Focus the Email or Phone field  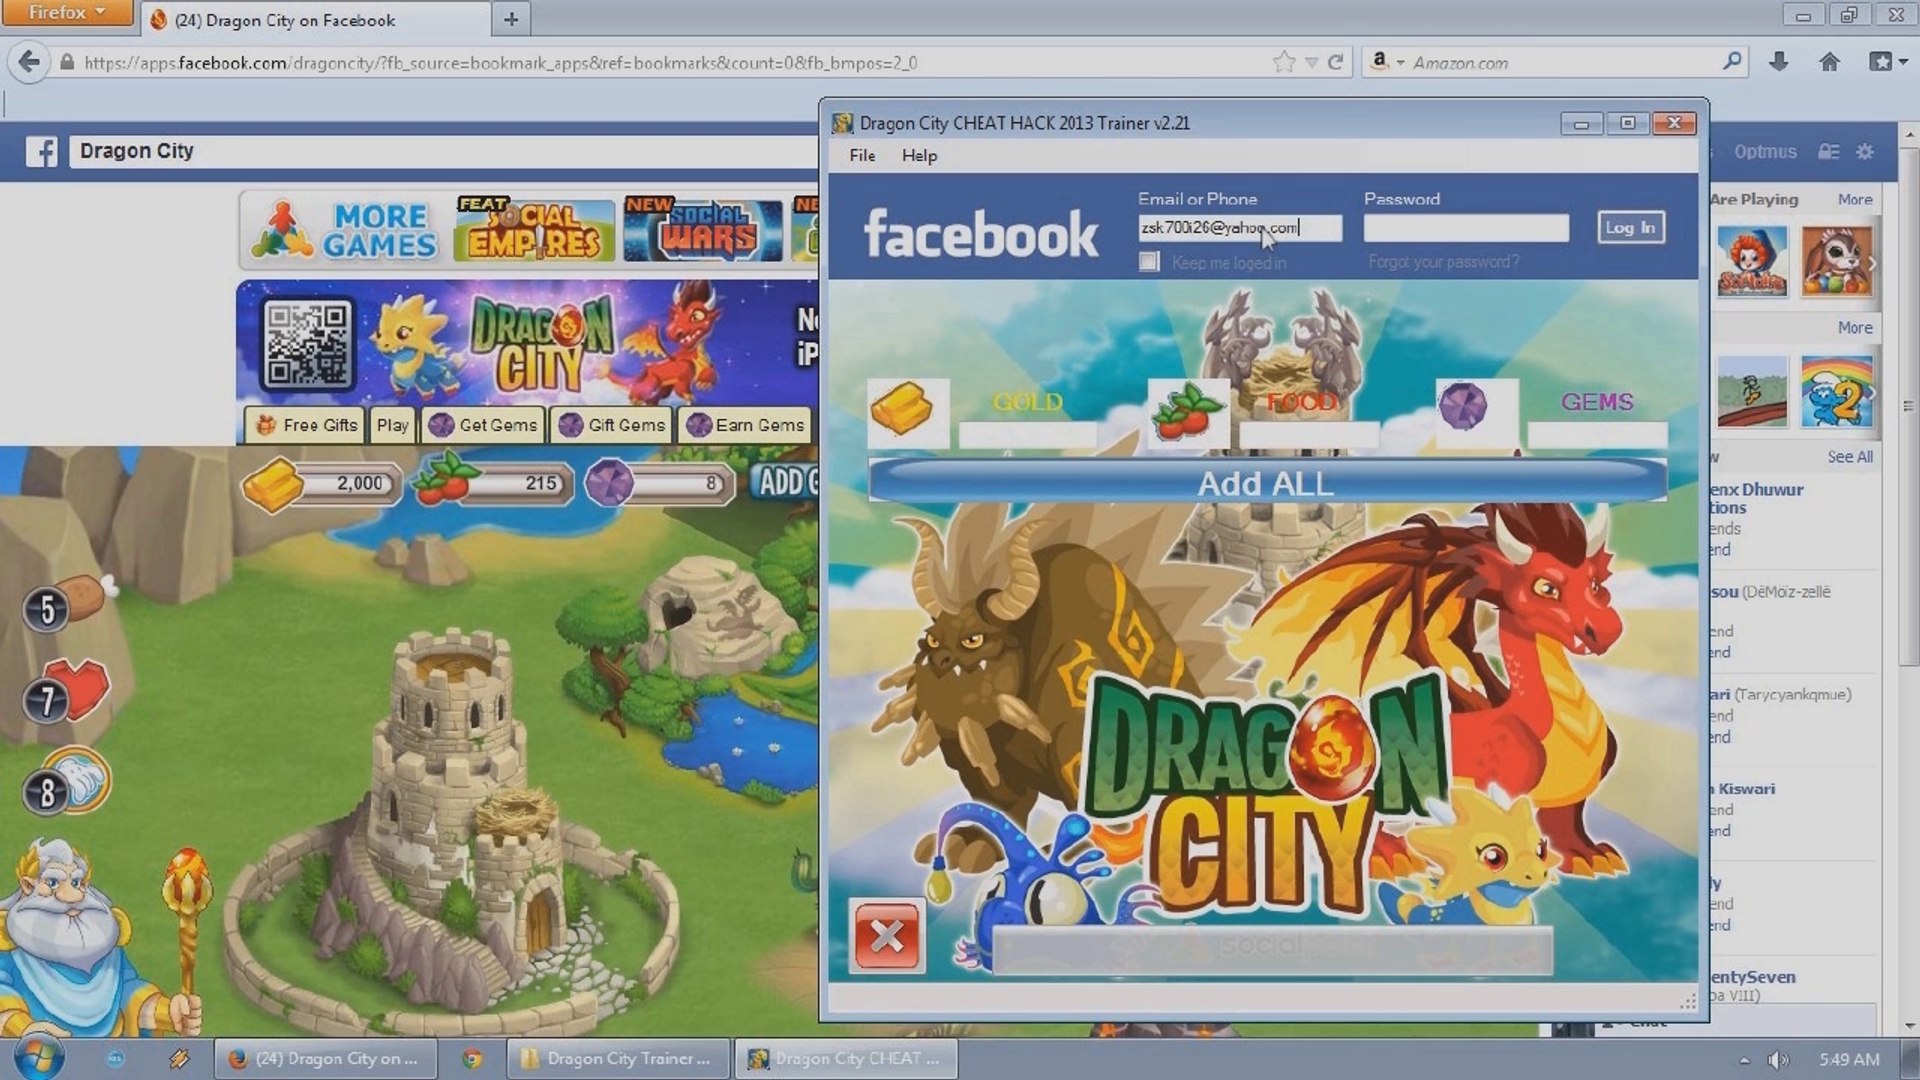click(1240, 228)
